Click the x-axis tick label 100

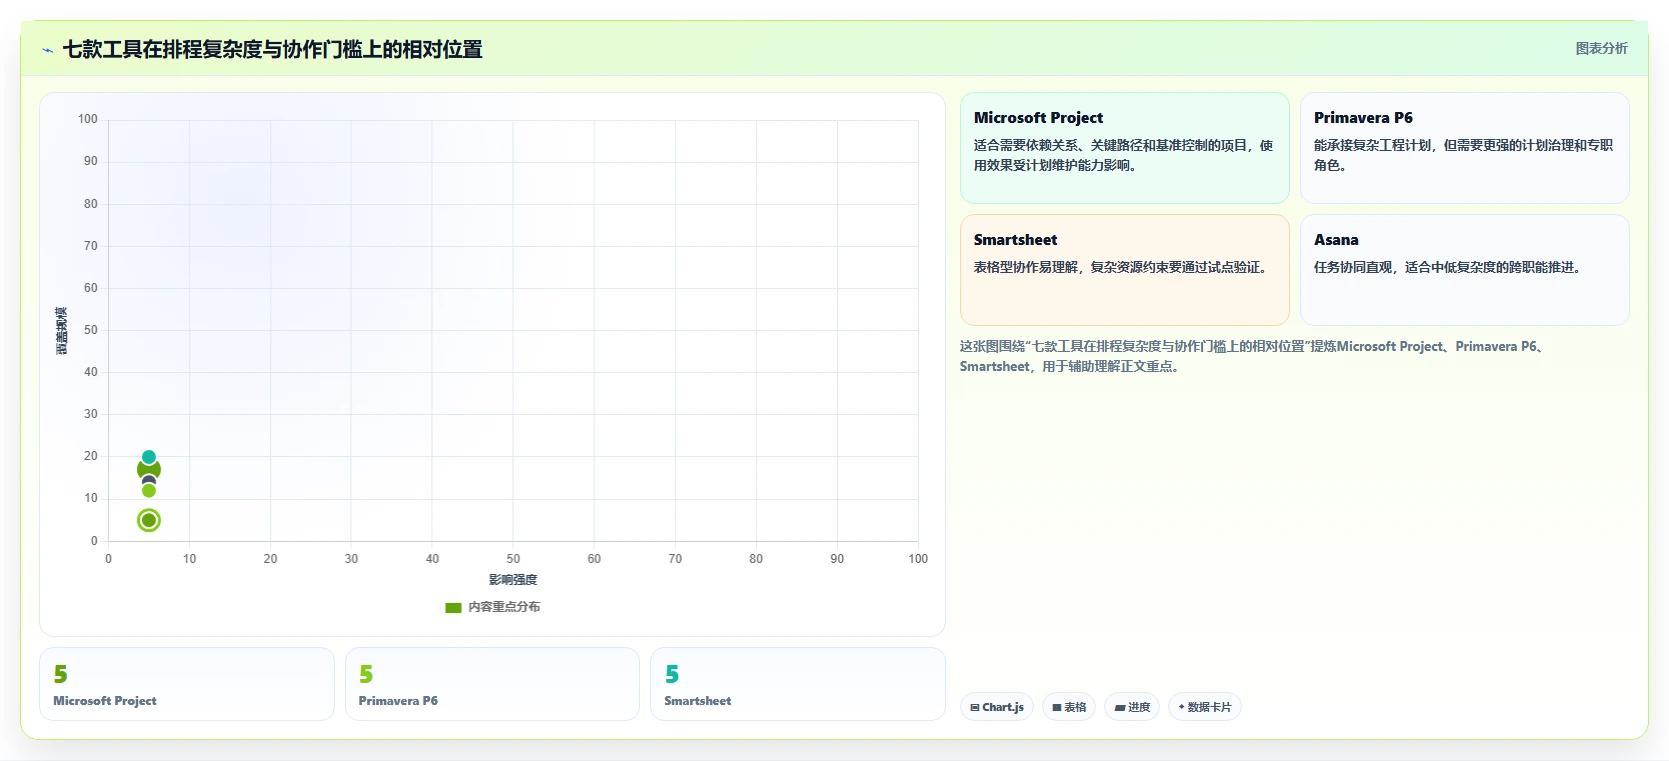tap(918, 559)
